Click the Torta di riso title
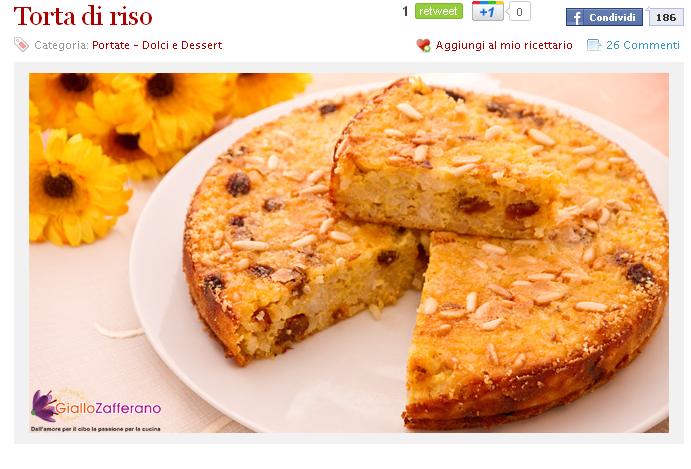This screenshot has width=691, height=469. (x=83, y=16)
